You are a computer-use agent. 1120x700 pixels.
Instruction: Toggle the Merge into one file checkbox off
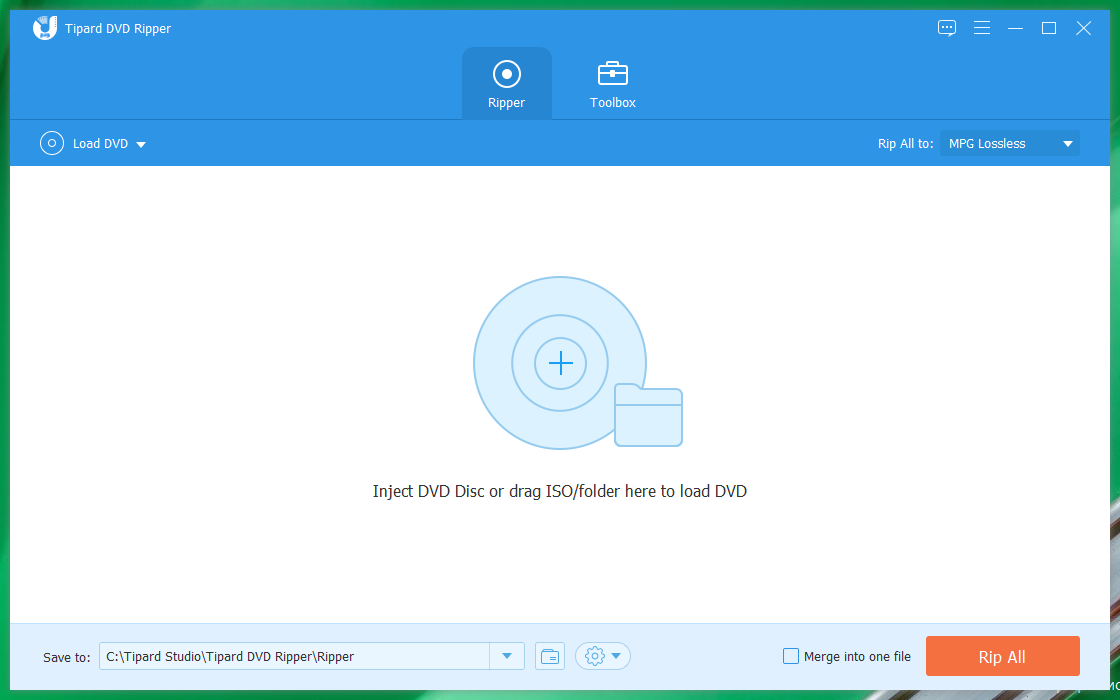tap(790, 656)
